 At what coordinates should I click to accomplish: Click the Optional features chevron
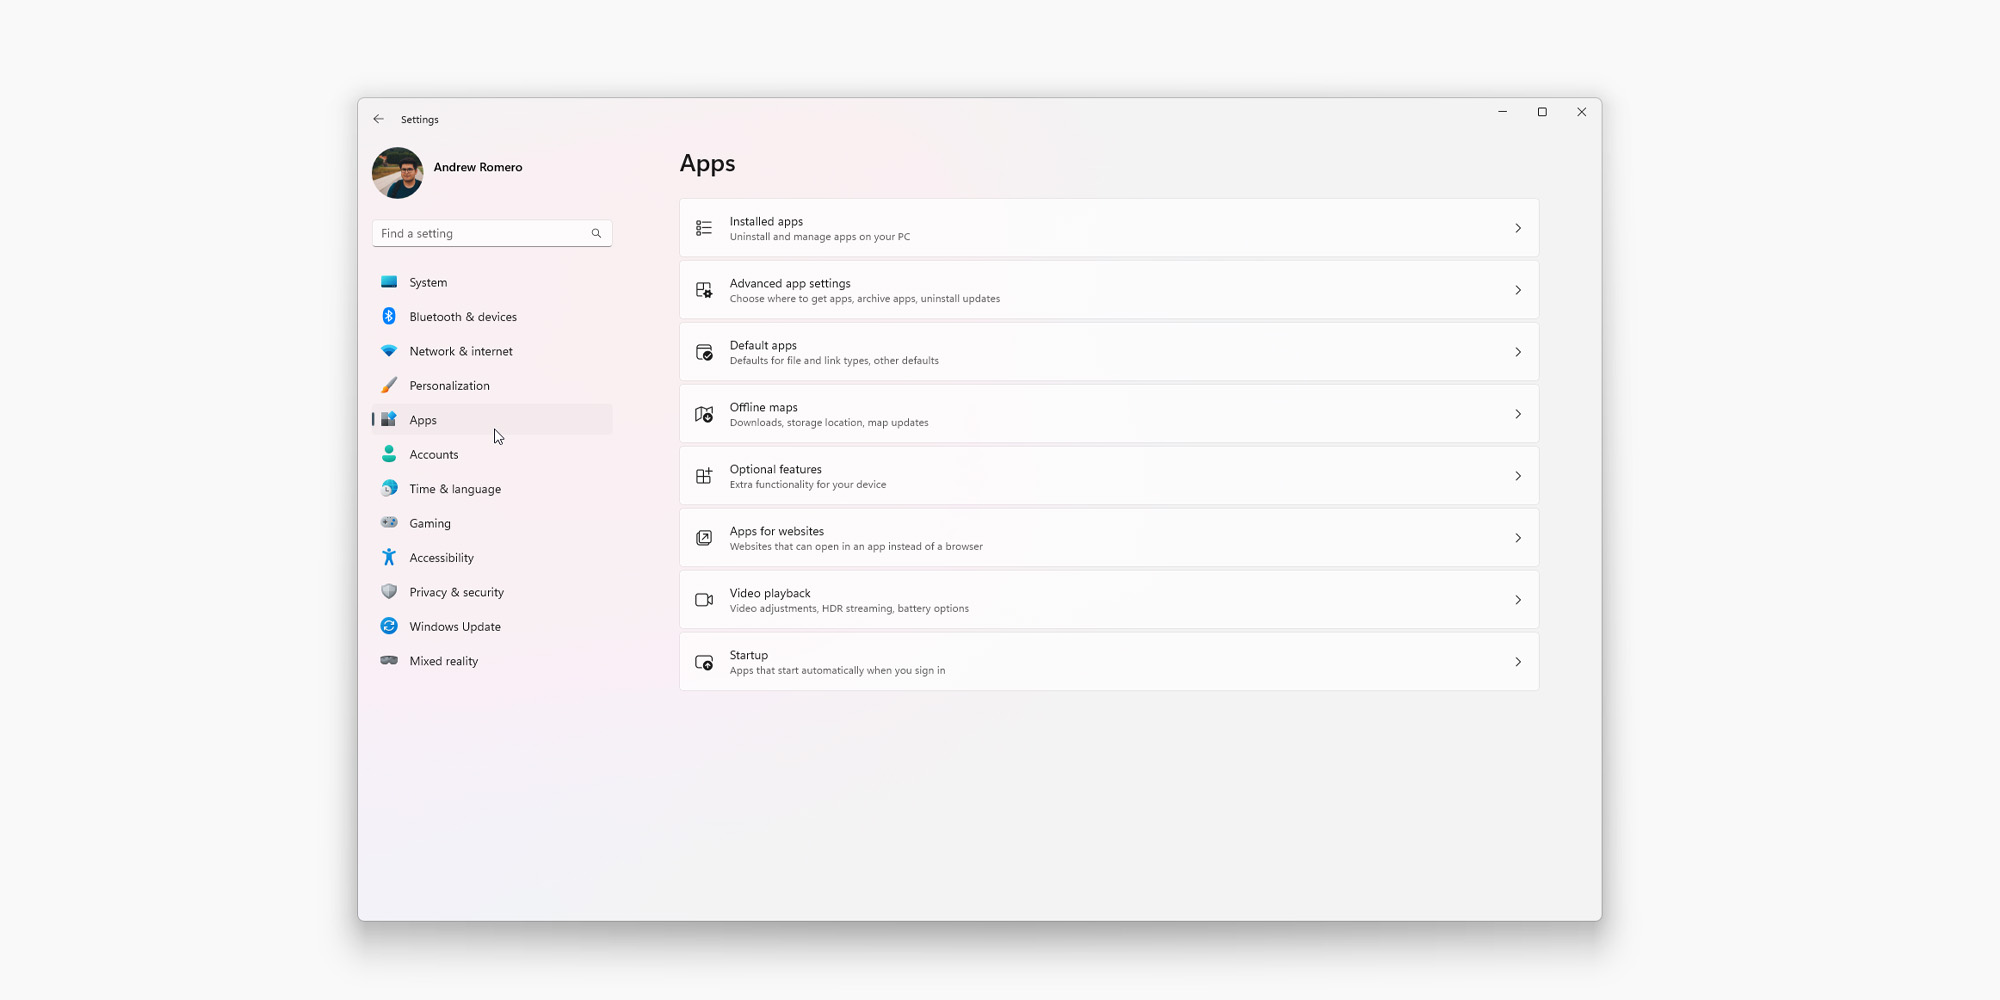[1517, 476]
